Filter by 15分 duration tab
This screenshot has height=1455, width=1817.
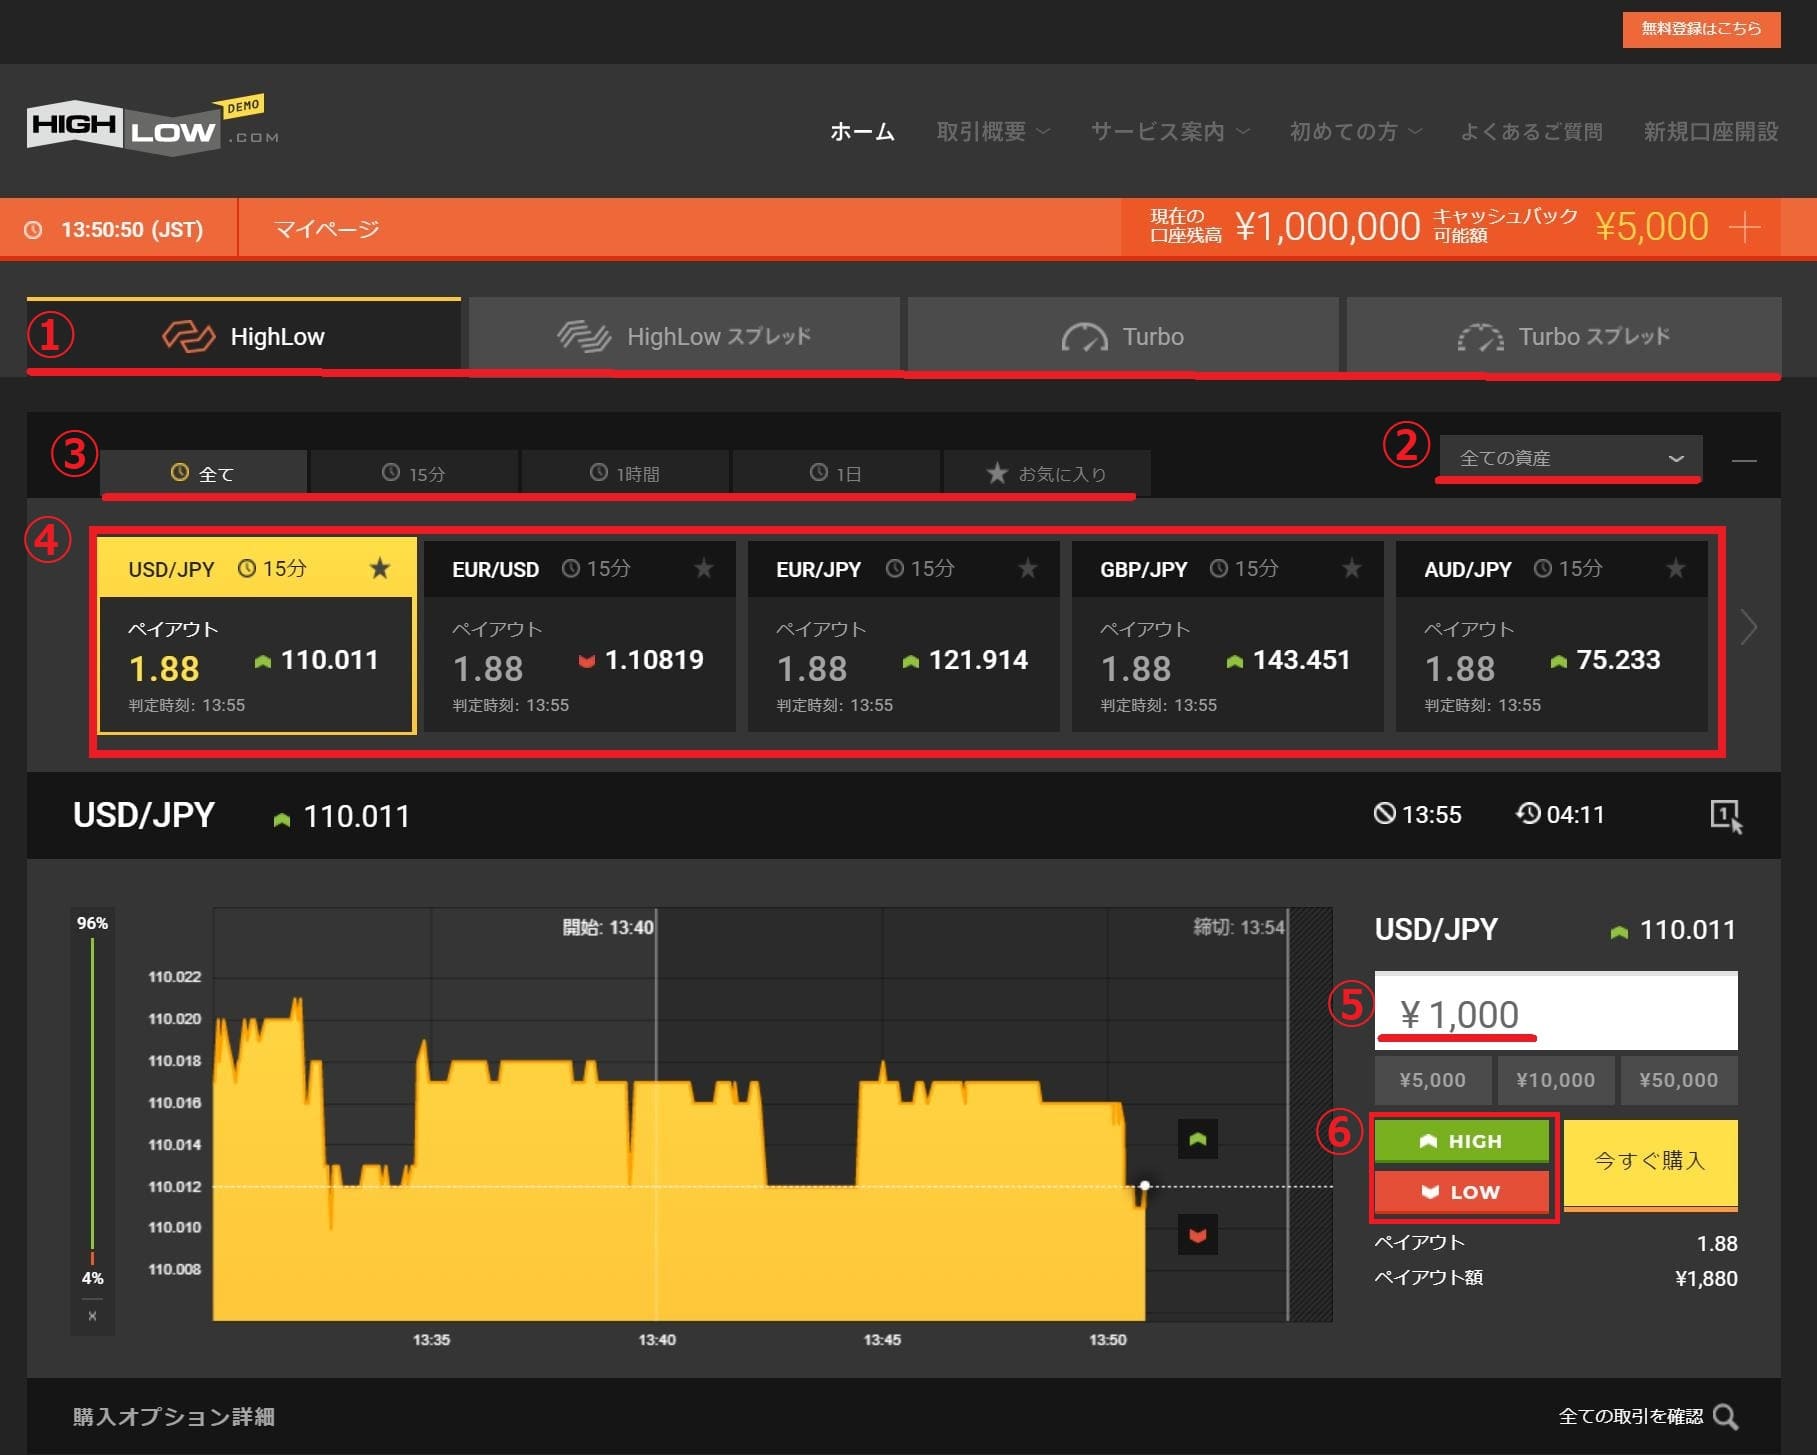coord(414,473)
